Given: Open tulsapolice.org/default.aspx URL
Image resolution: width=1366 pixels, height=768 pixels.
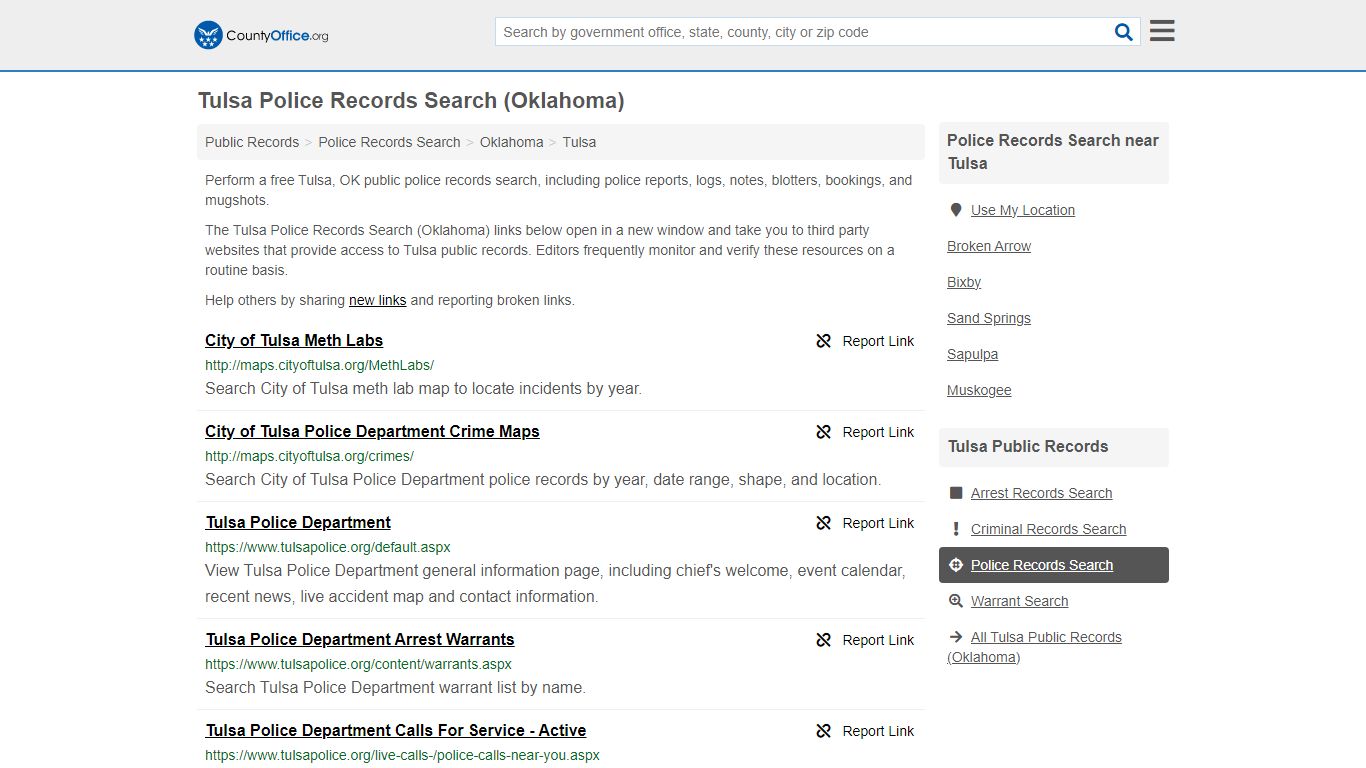Looking at the screenshot, I should point(328,547).
